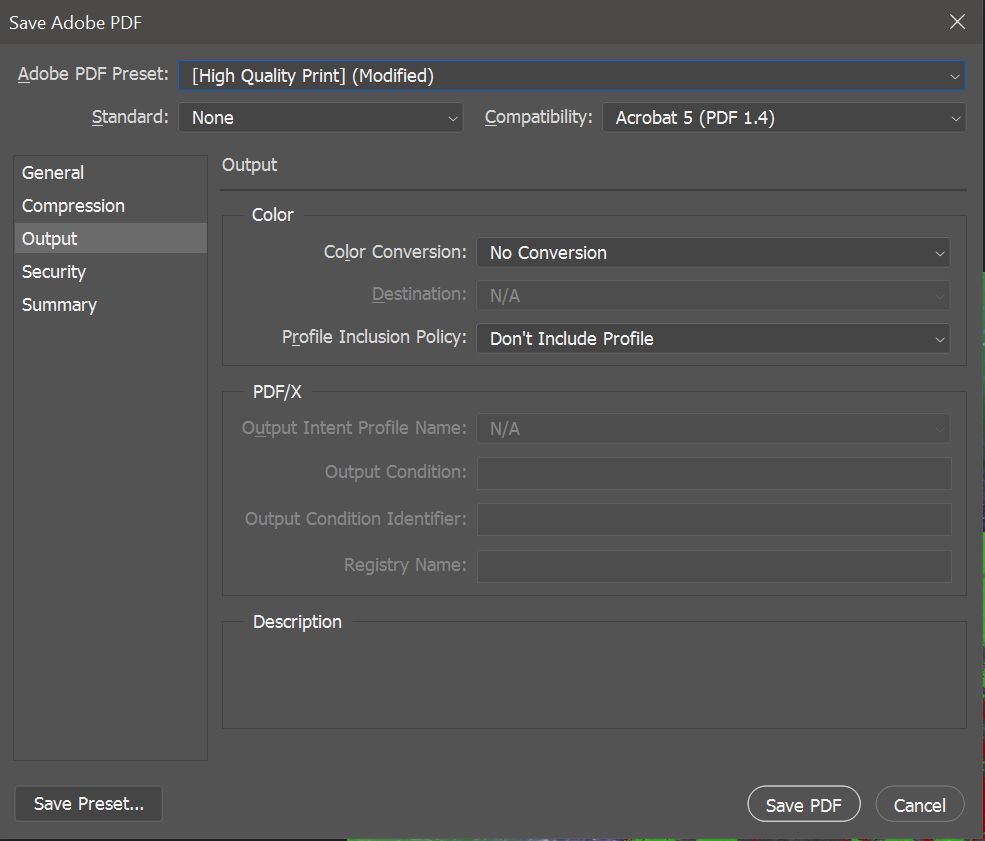
Task: Open the Compatibility dropdown showing Acrobat 5
Action: [783, 117]
